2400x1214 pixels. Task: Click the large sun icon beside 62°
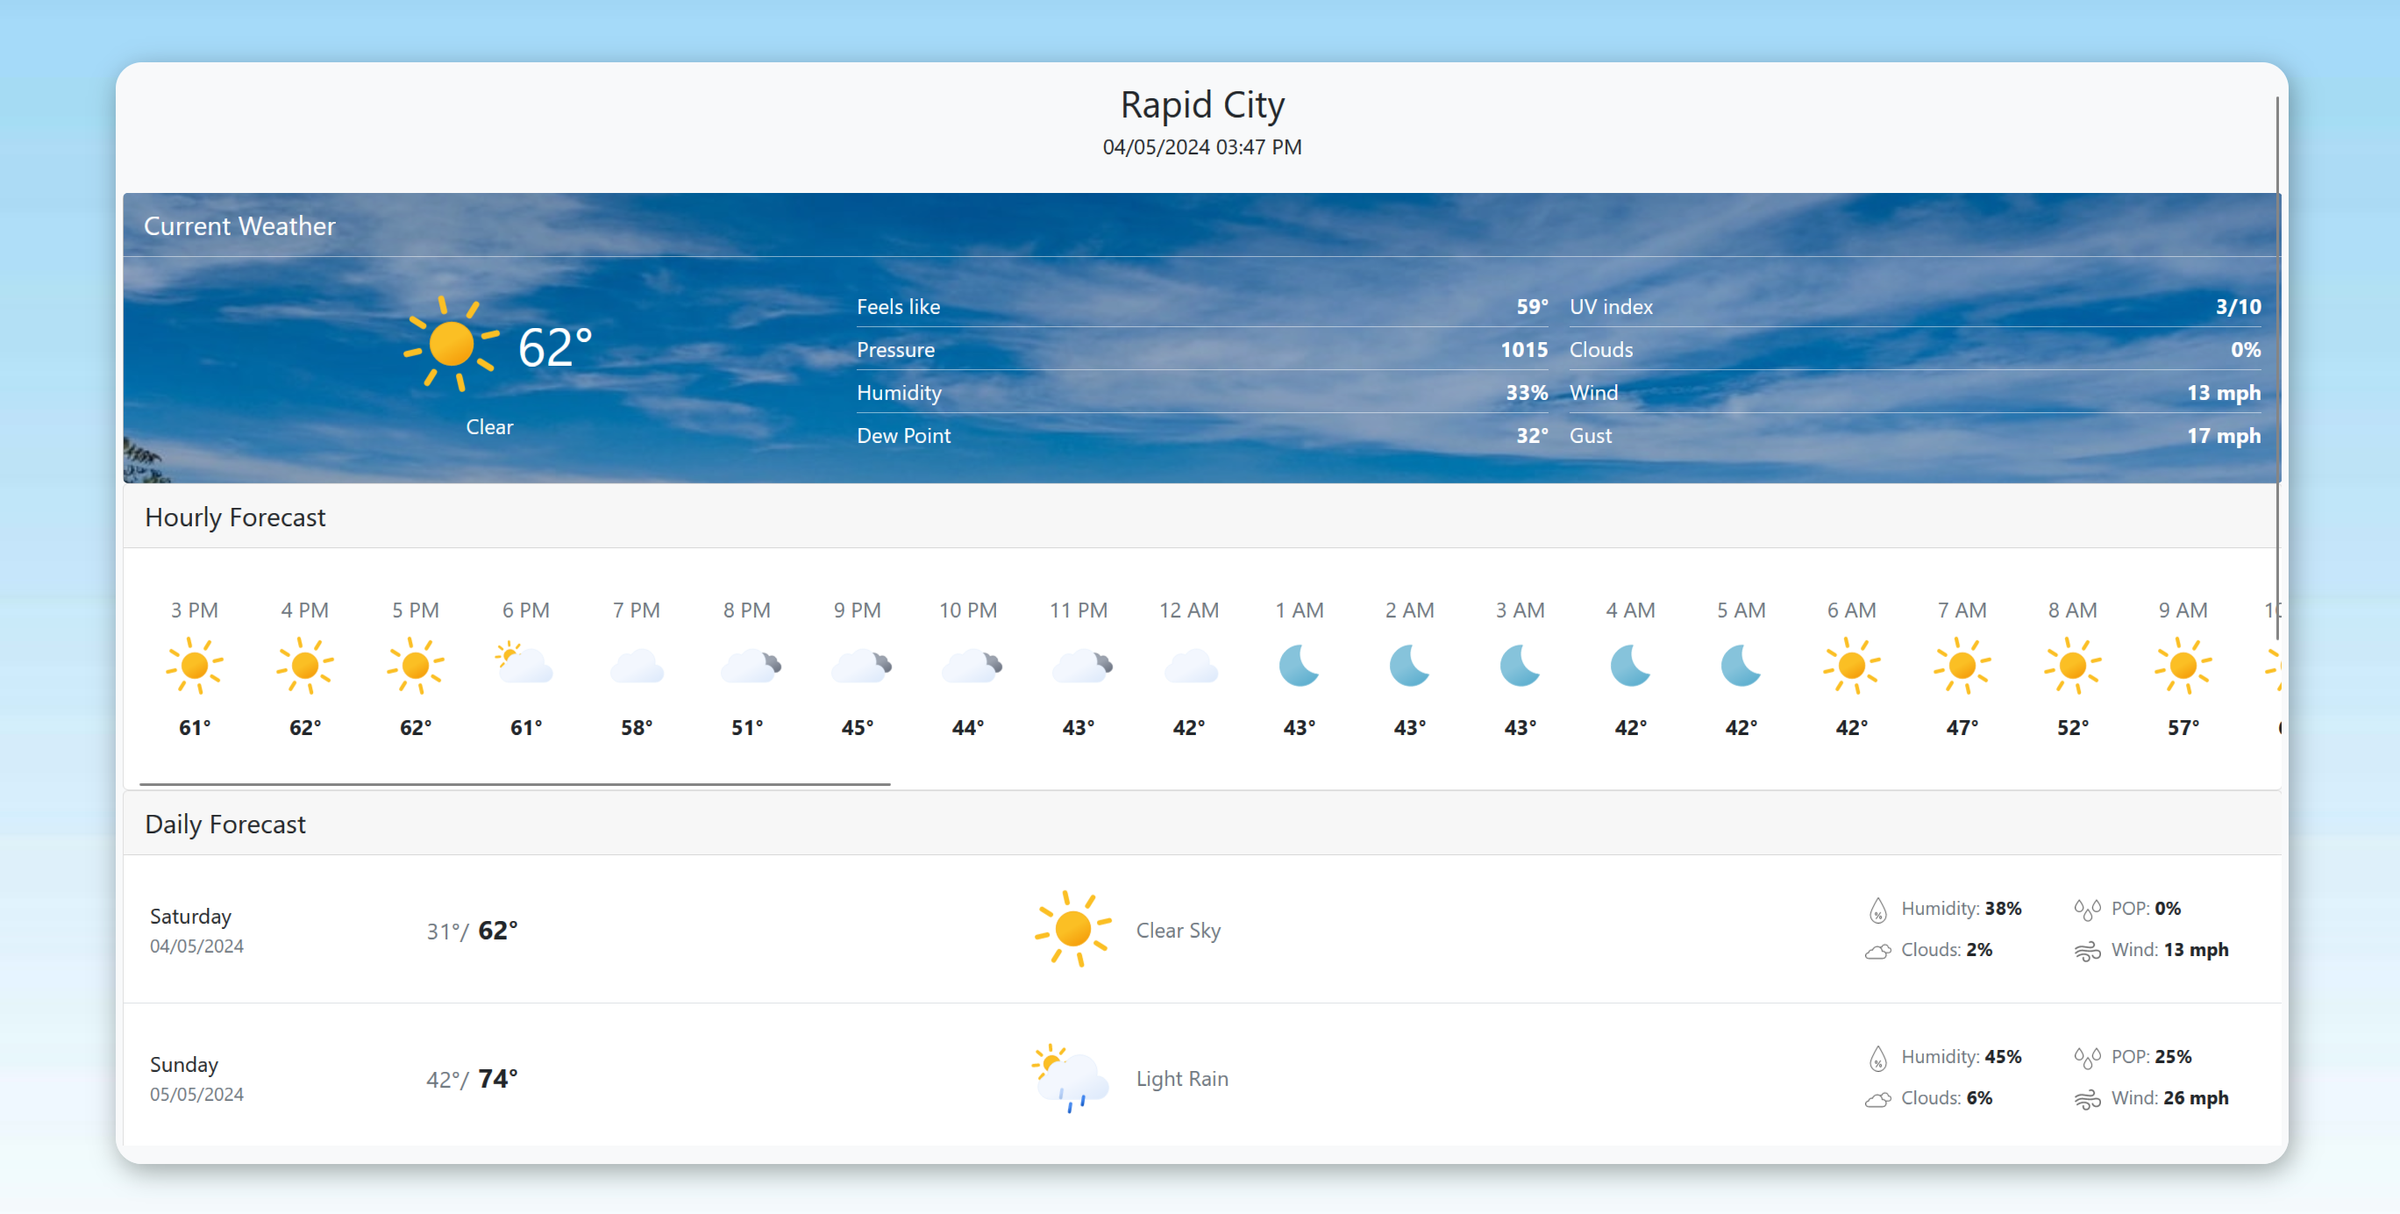451,344
